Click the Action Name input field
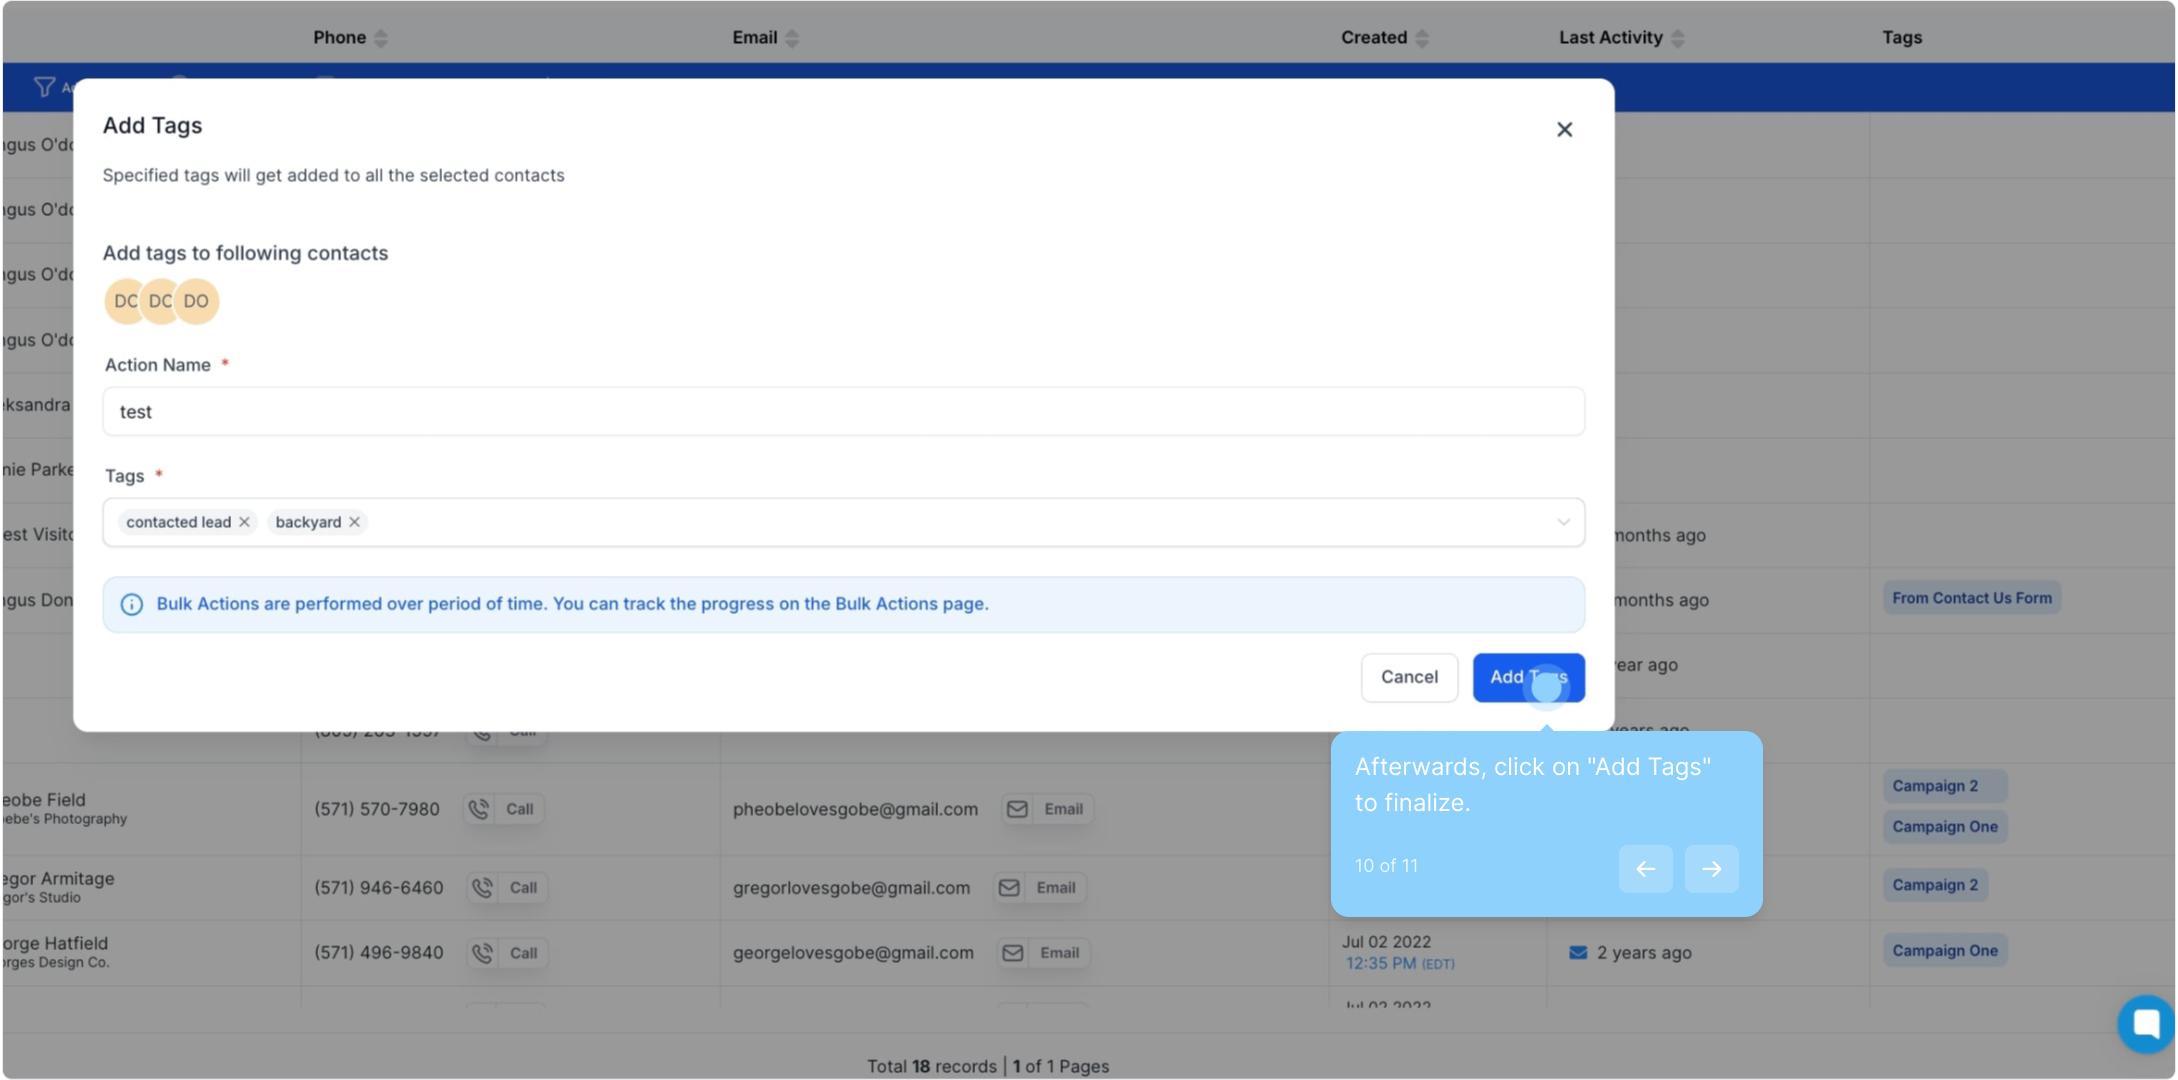Image resolution: width=2178 pixels, height=1080 pixels. click(x=842, y=412)
